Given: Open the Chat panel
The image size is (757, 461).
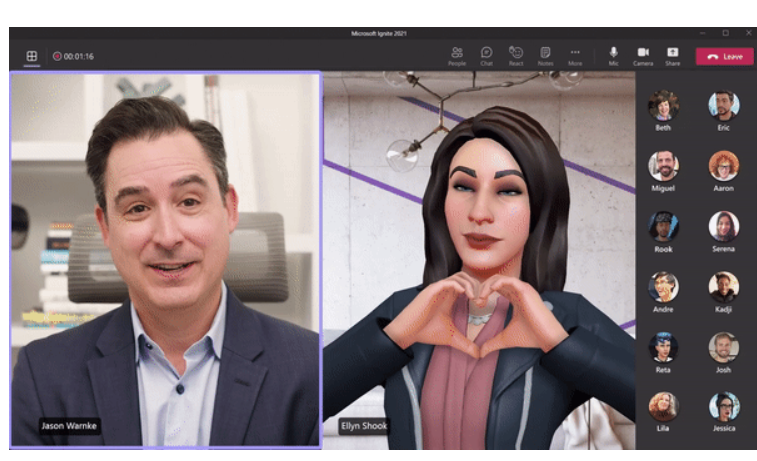Looking at the screenshot, I should (486, 56).
